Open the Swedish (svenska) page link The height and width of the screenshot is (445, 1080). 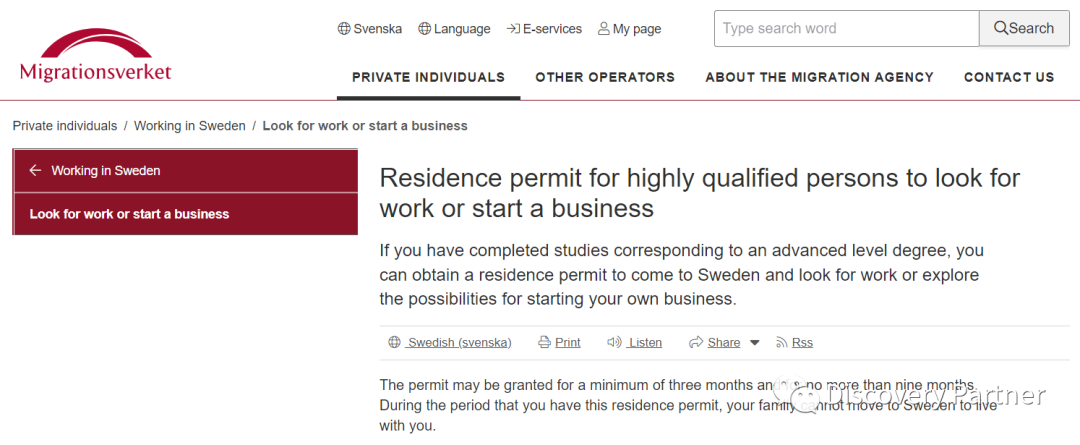click(459, 342)
